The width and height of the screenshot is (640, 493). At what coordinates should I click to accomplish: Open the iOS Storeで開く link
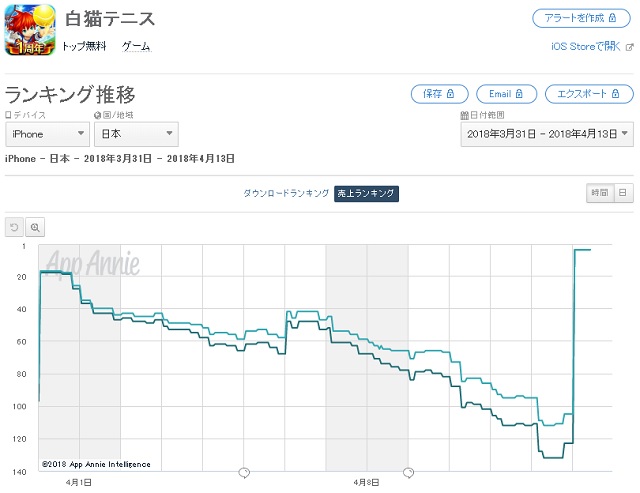tap(585, 47)
